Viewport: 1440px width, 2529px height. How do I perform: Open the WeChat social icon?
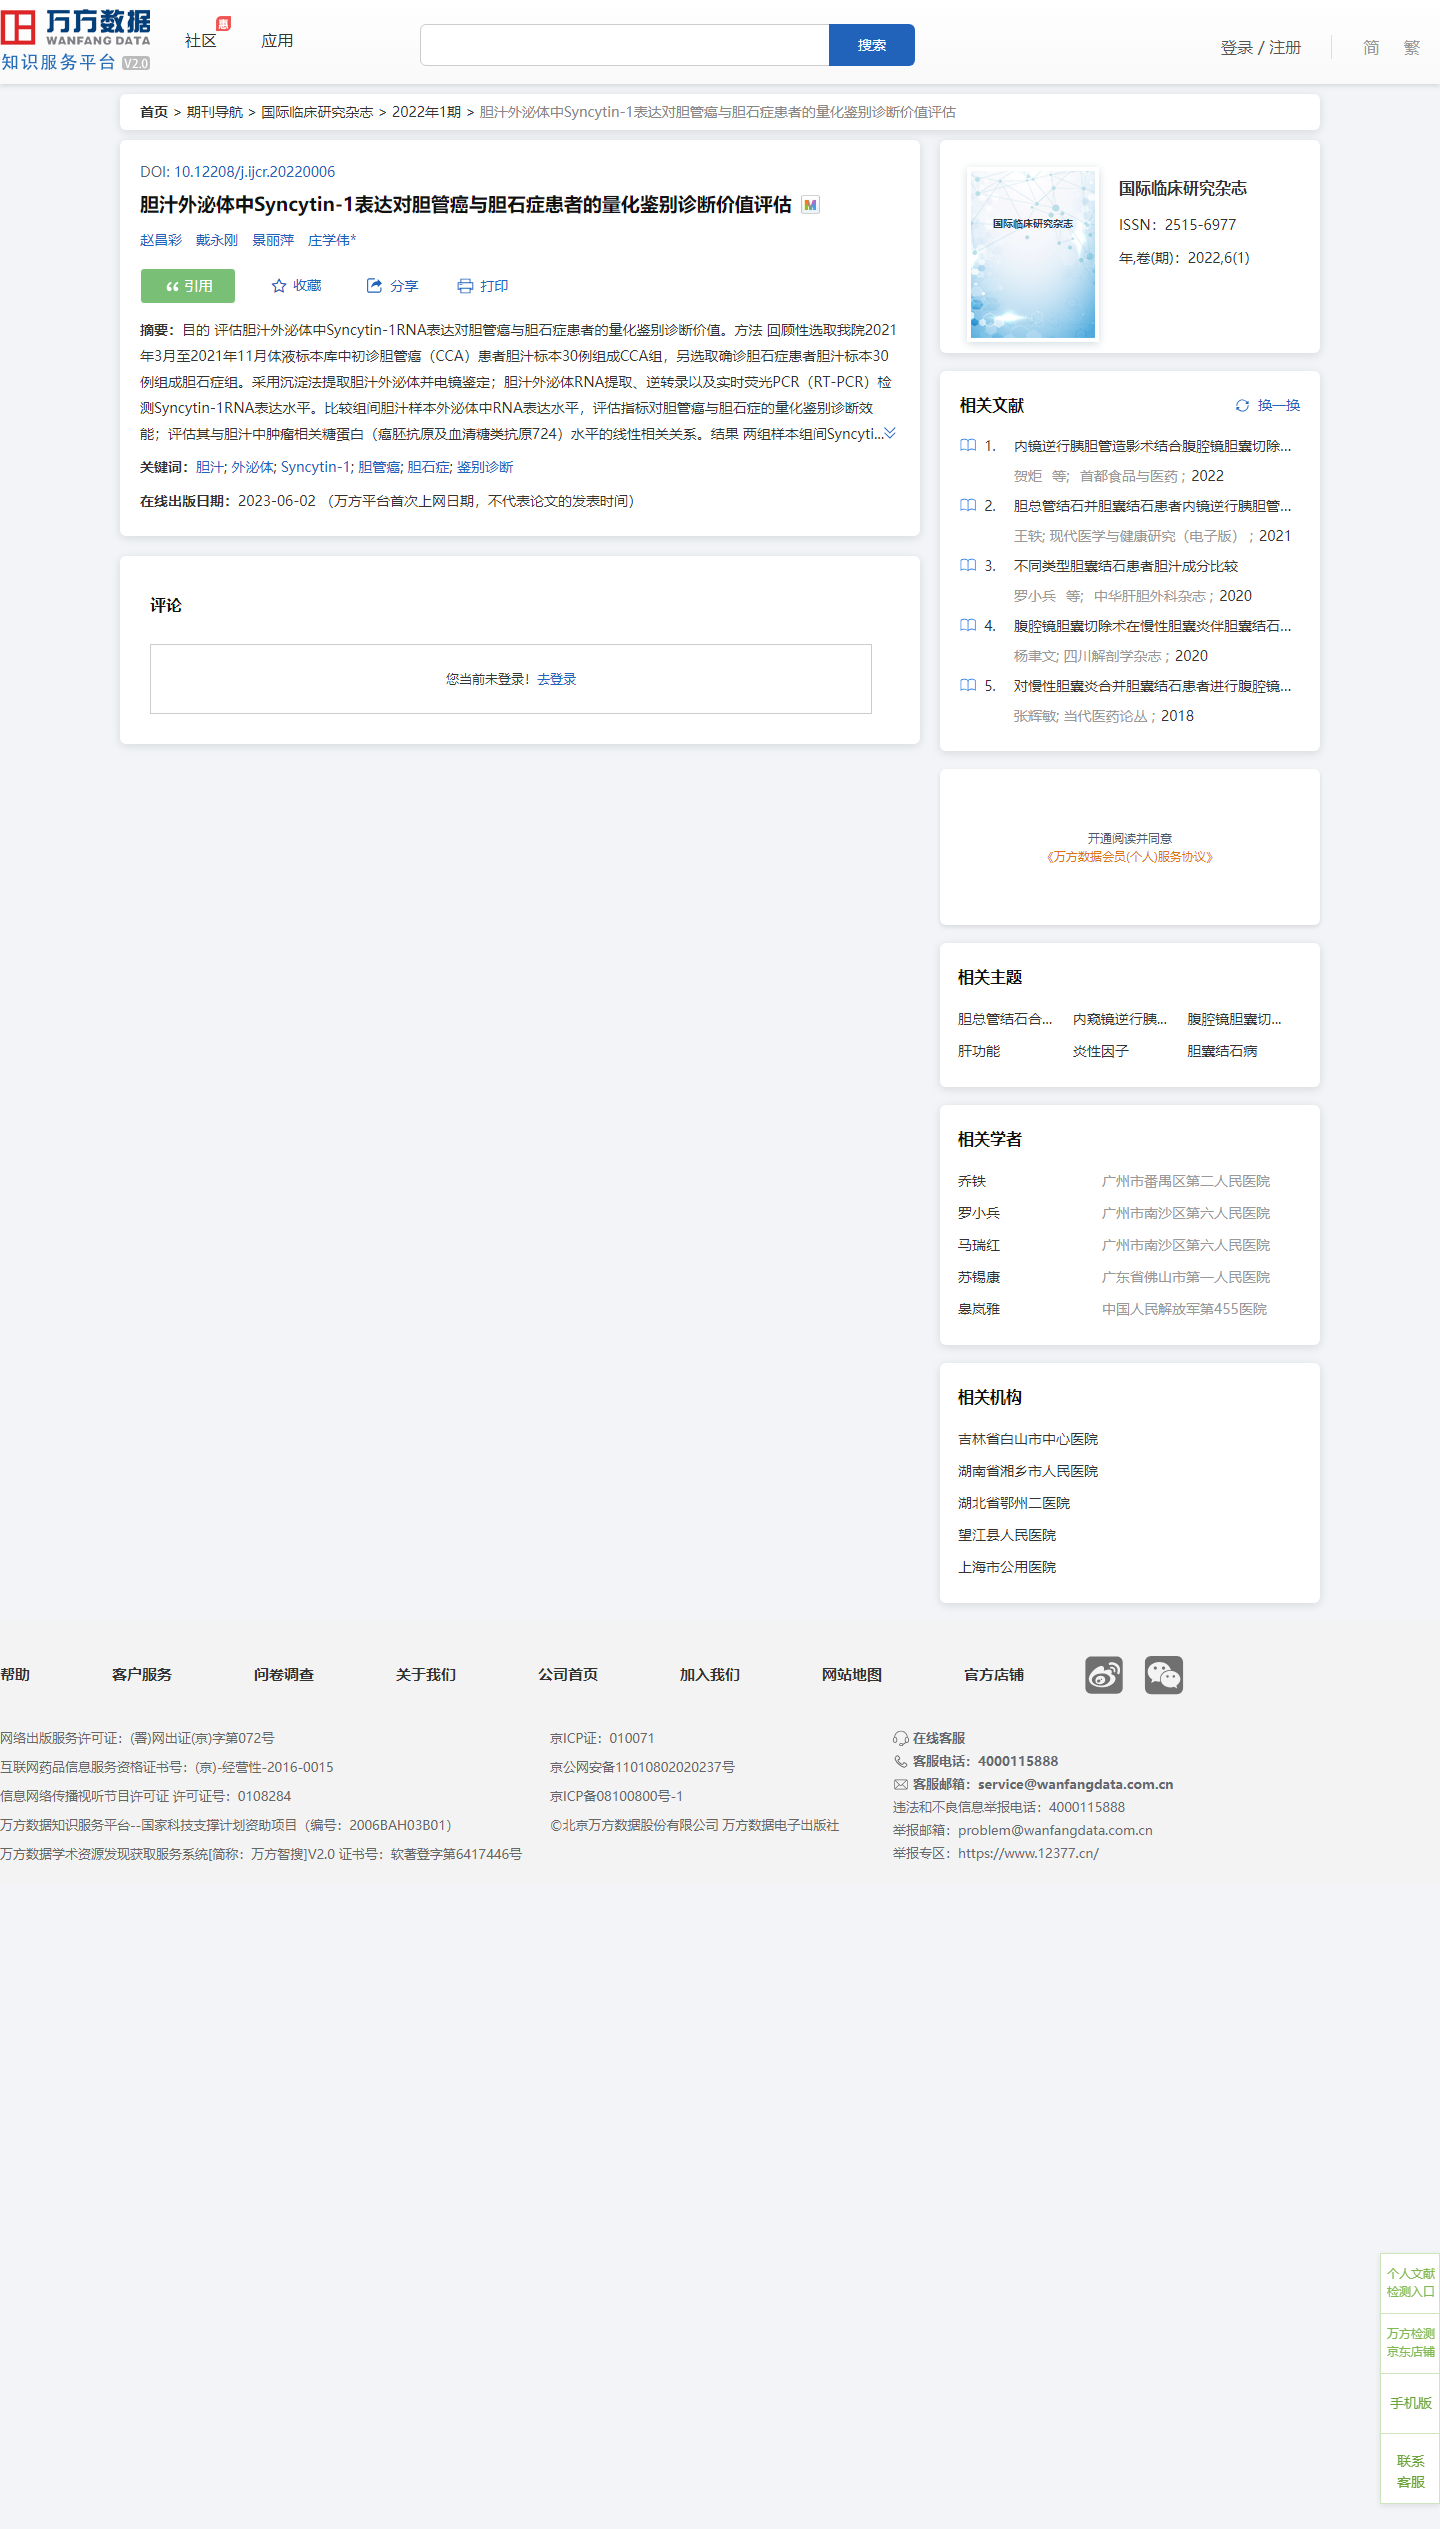pyautogui.click(x=1163, y=1674)
